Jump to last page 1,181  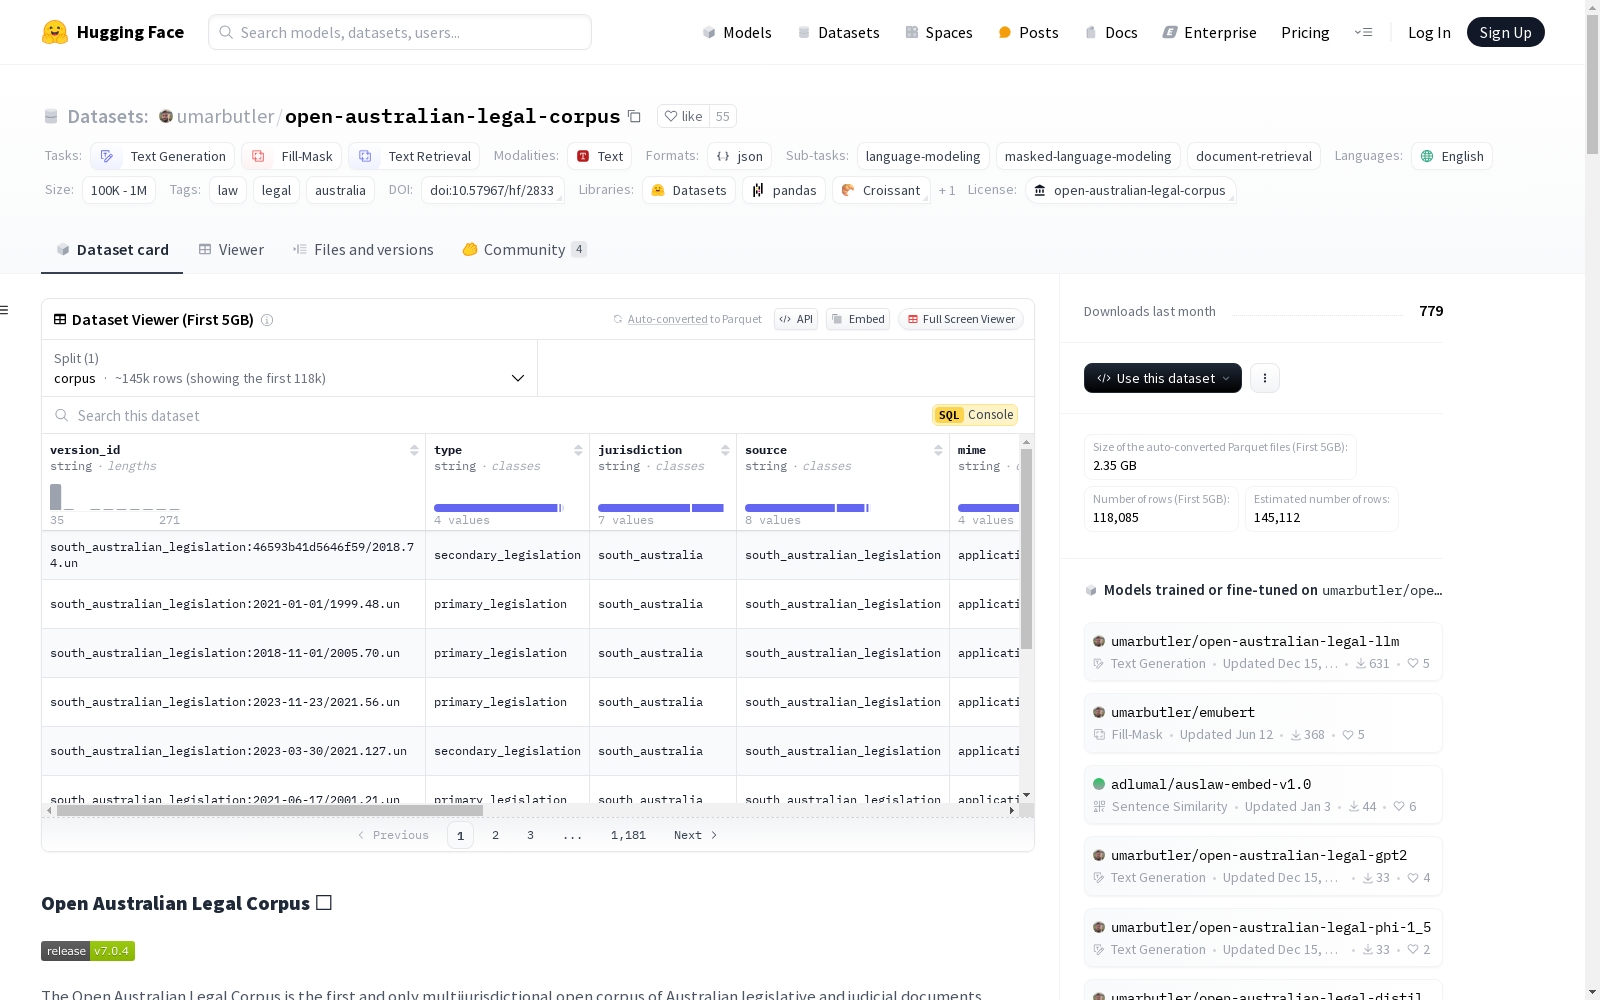[628, 835]
